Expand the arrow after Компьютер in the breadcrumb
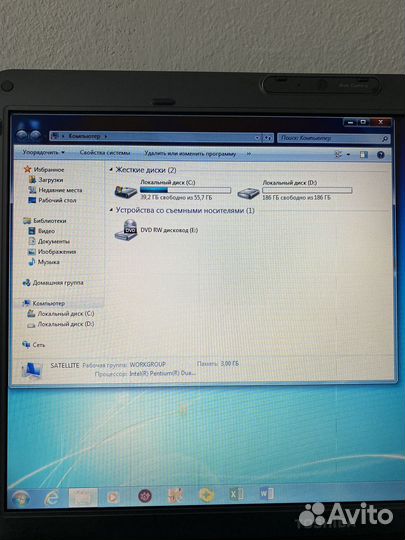 [x=106, y=136]
